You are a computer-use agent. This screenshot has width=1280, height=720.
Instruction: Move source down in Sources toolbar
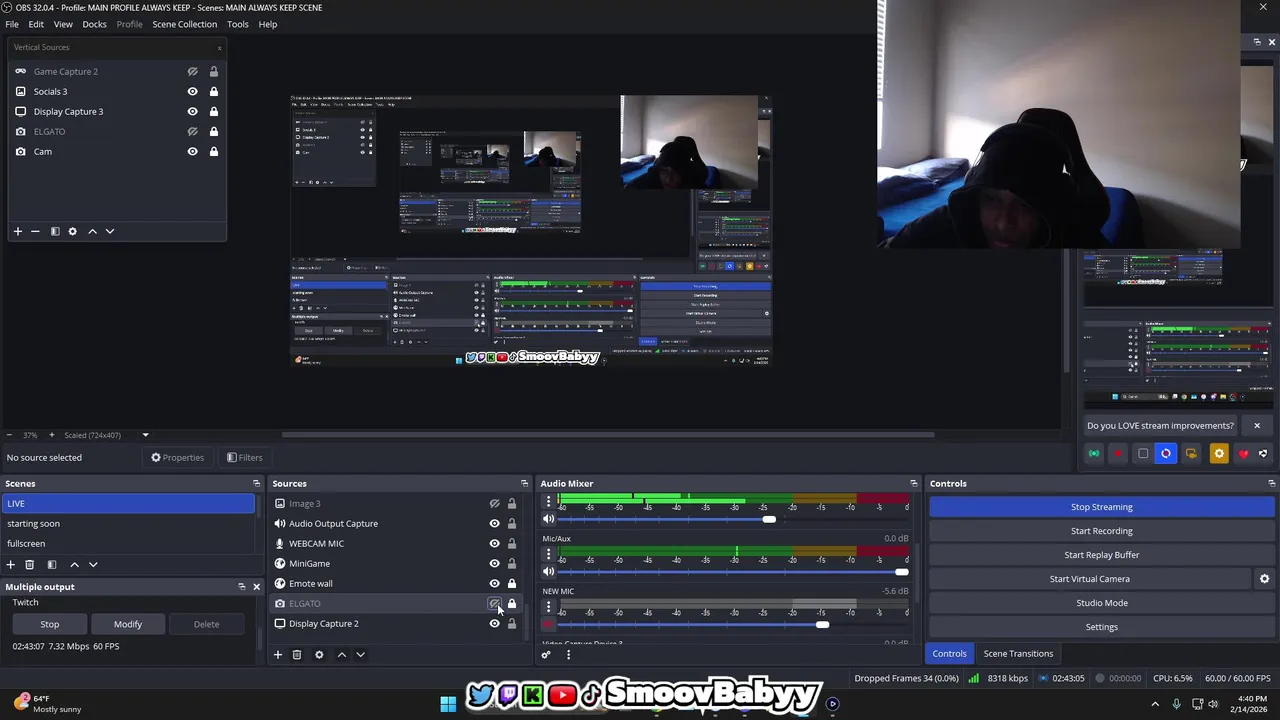[x=360, y=655]
